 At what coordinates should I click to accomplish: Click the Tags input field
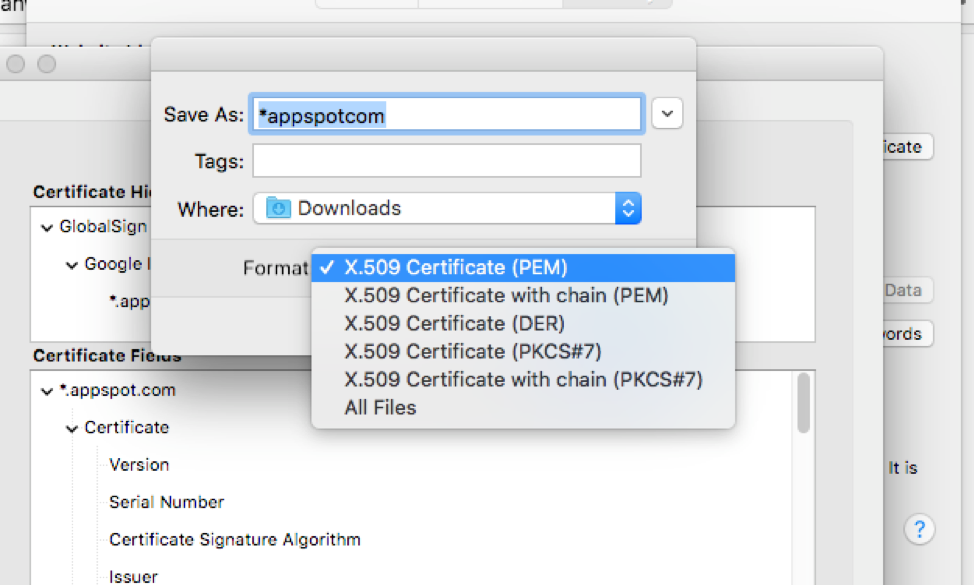click(x=446, y=161)
